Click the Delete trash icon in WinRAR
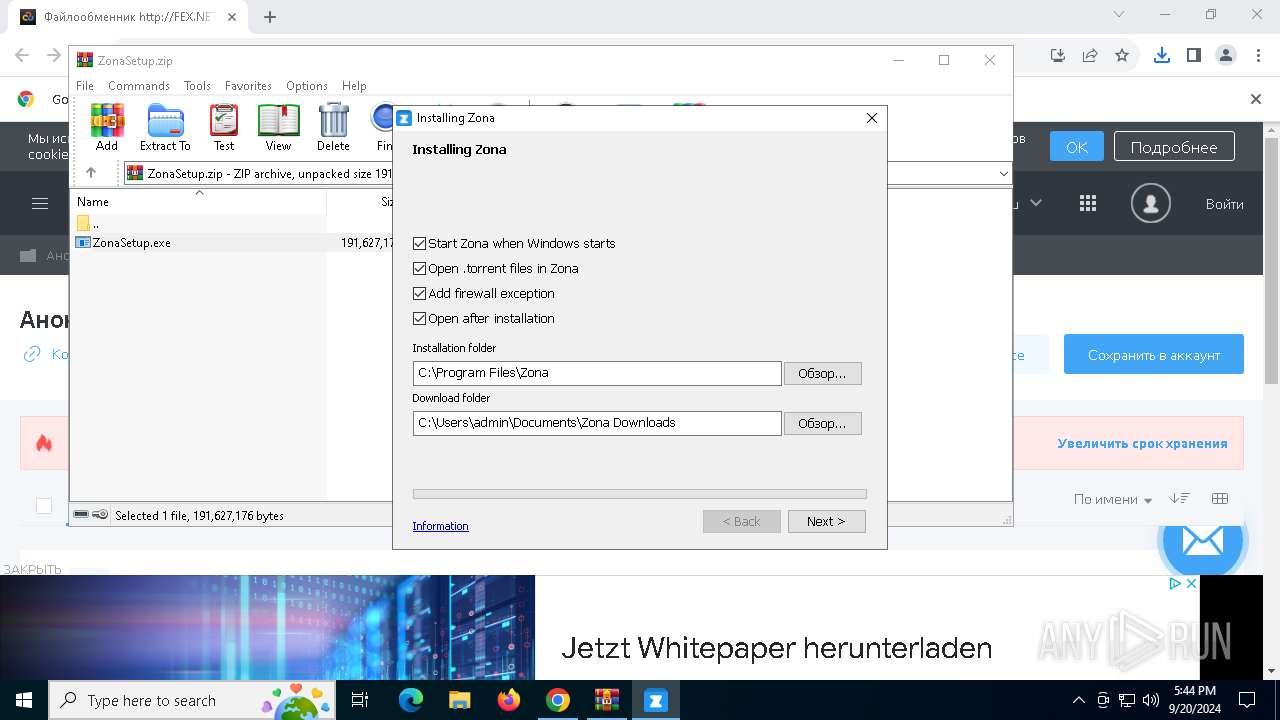This screenshot has height=720, width=1280. point(333,127)
